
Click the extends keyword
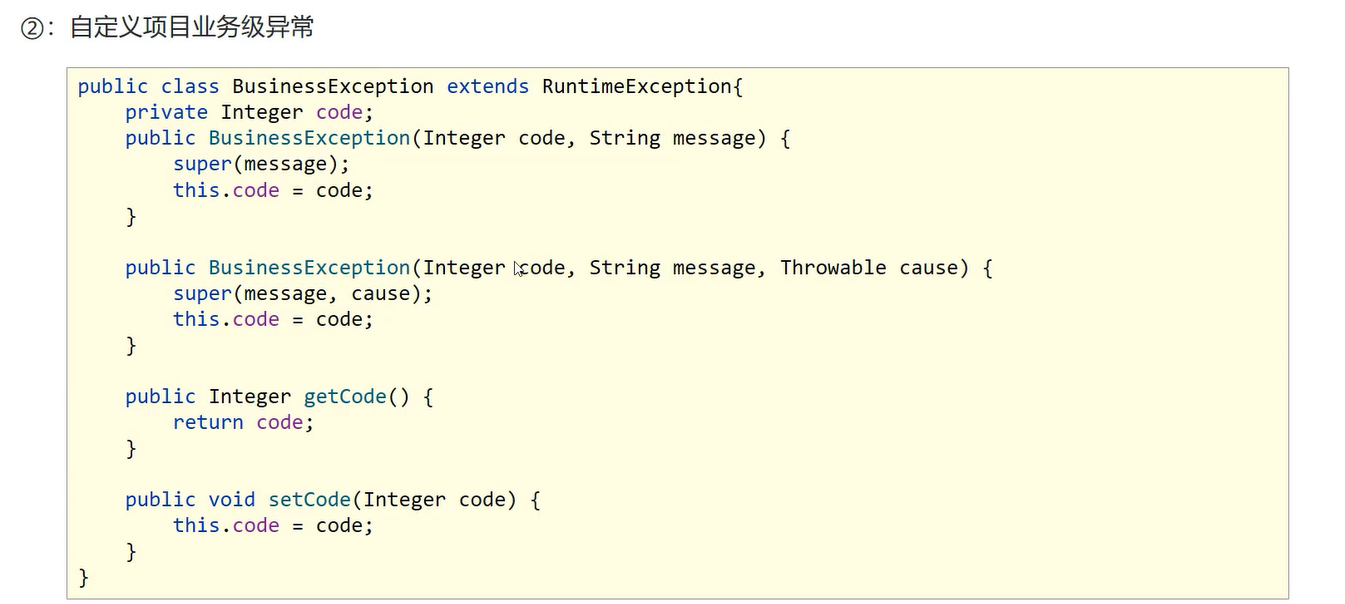pyautogui.click(x=487, y=87)
